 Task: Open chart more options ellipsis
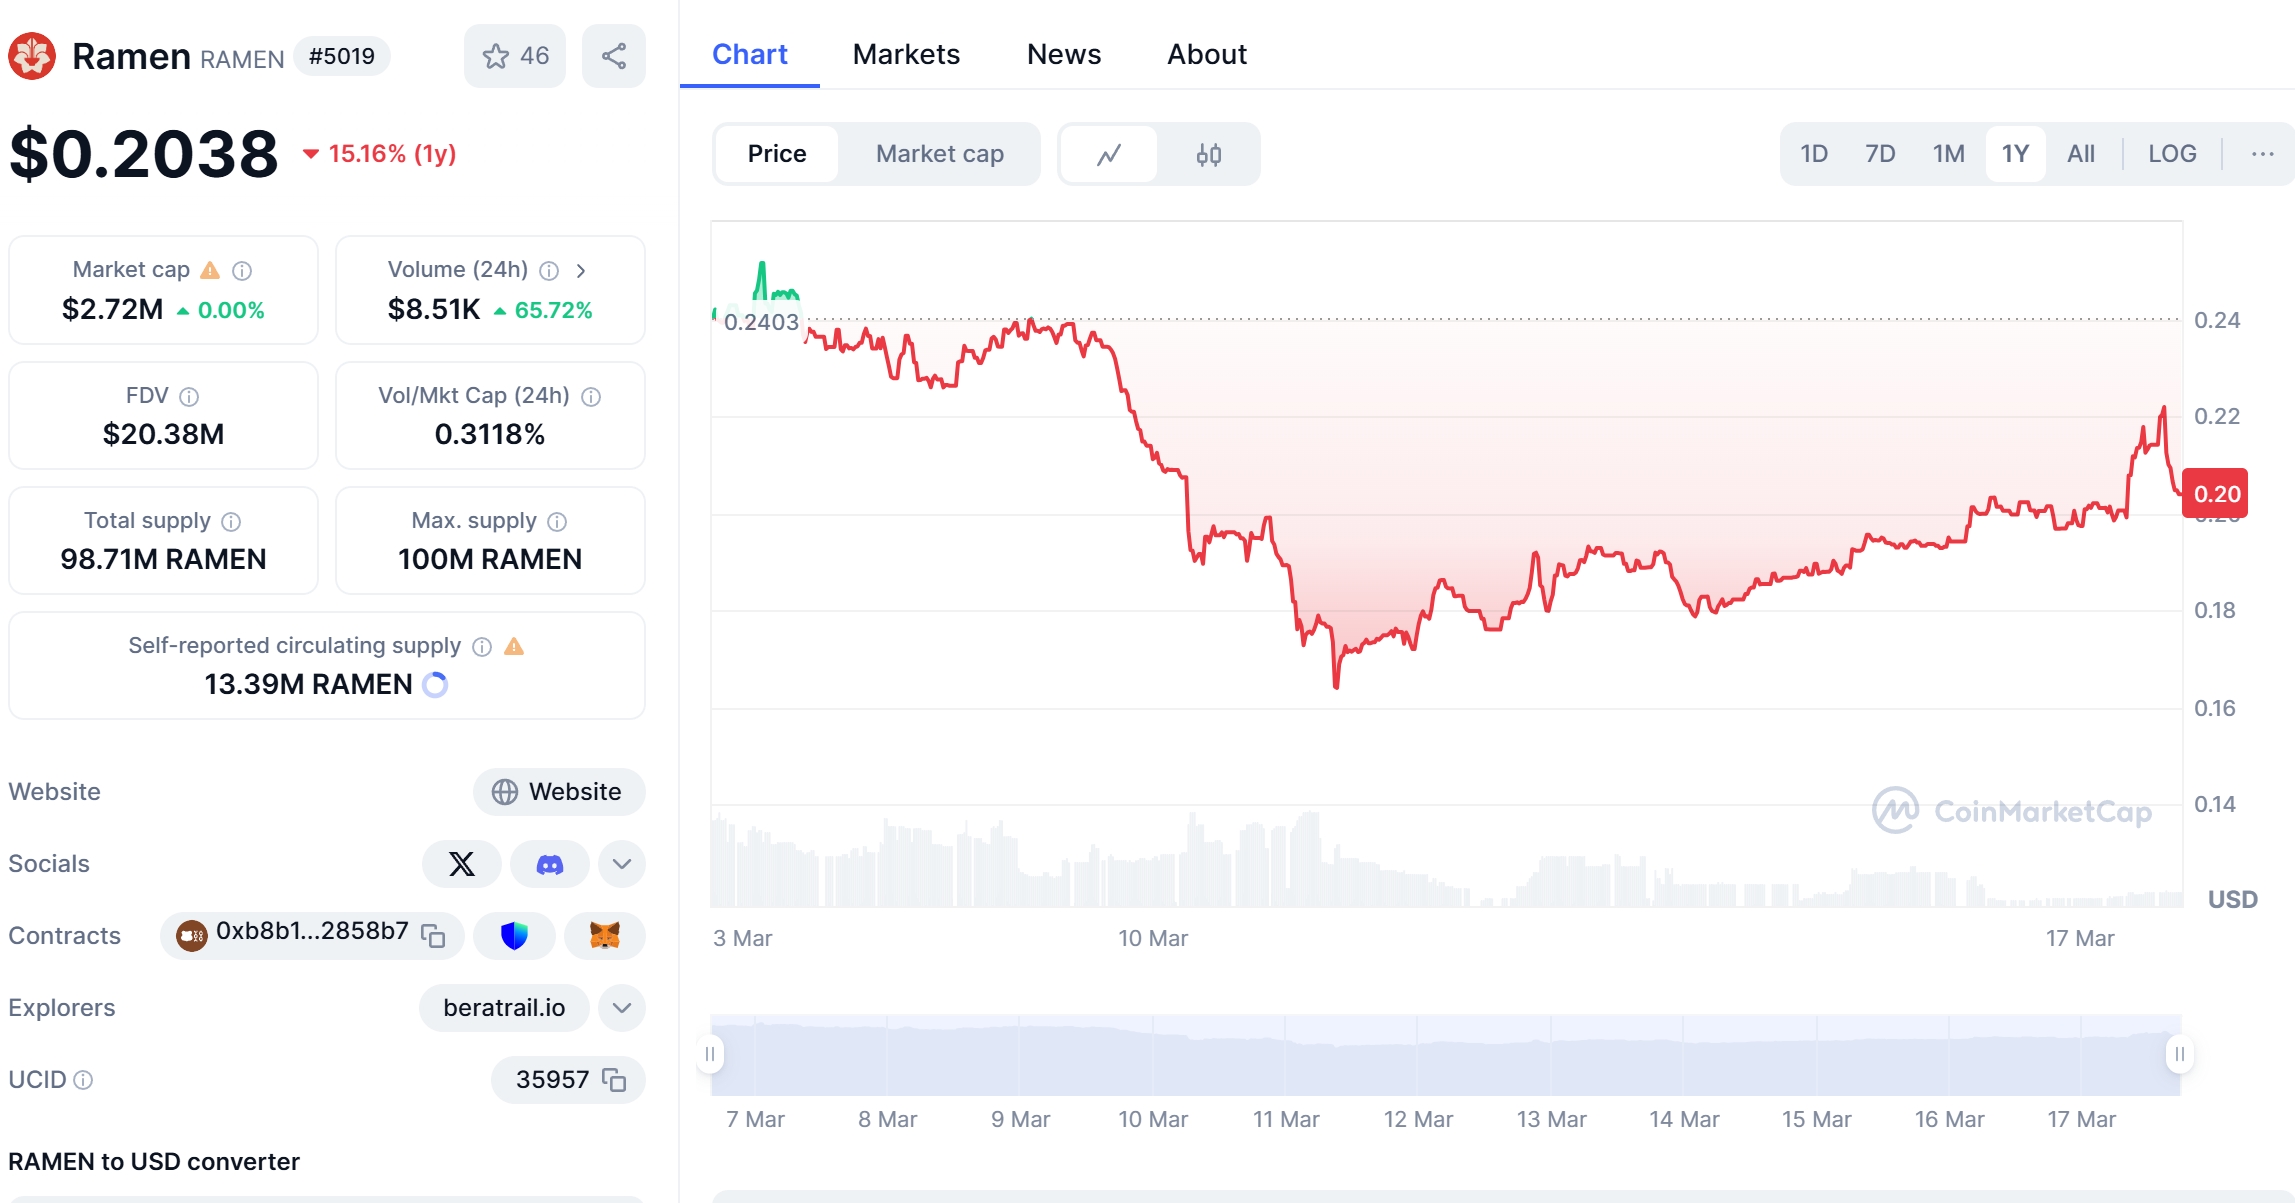[x=2263, y=154]
